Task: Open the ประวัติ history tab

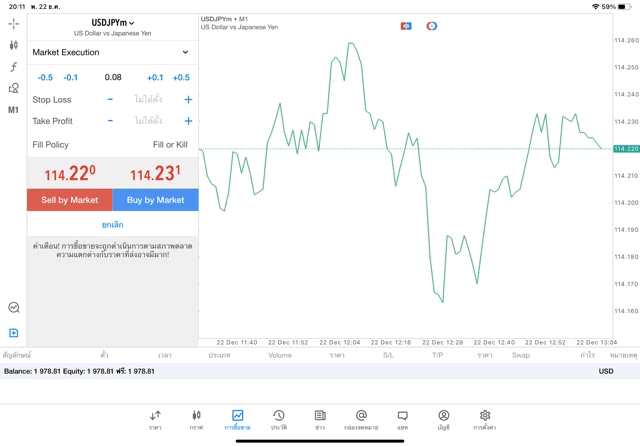Action: pyautogui.click(x=279, y=420)
